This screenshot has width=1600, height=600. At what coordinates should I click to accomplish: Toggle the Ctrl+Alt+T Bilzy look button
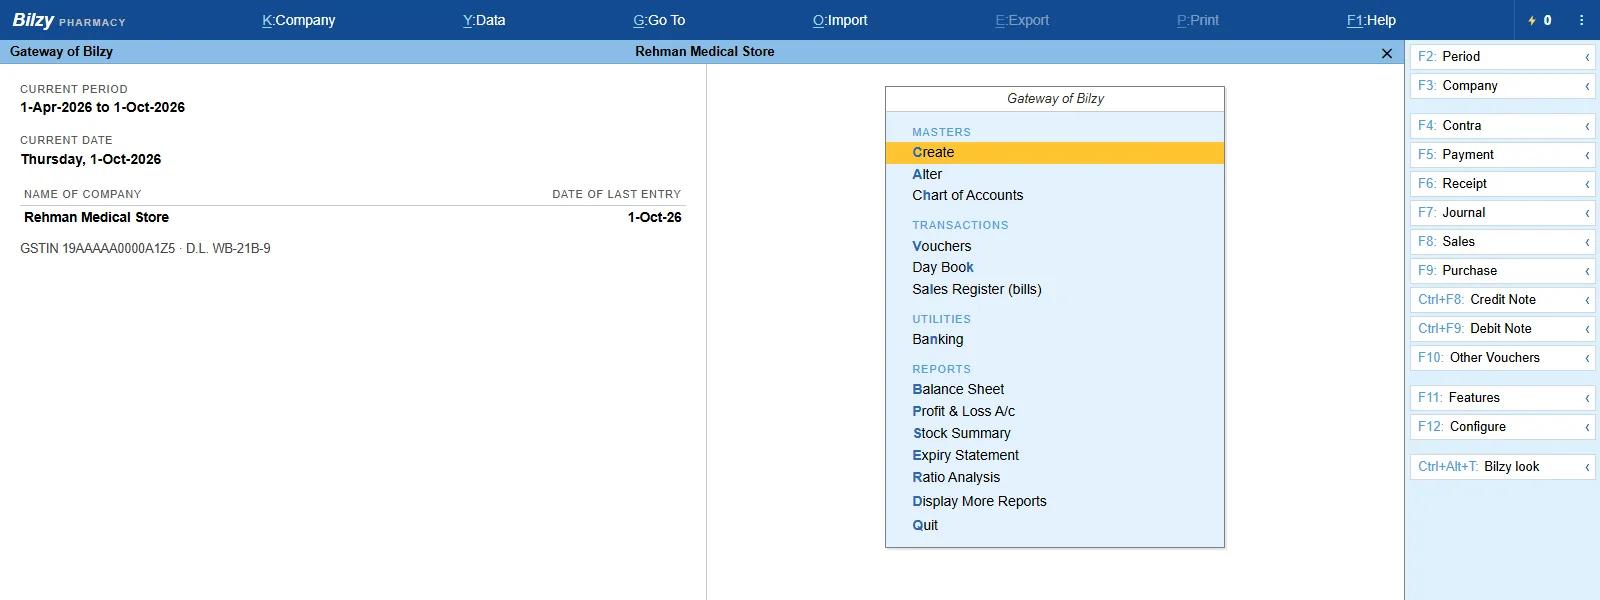click(1502, 467)
